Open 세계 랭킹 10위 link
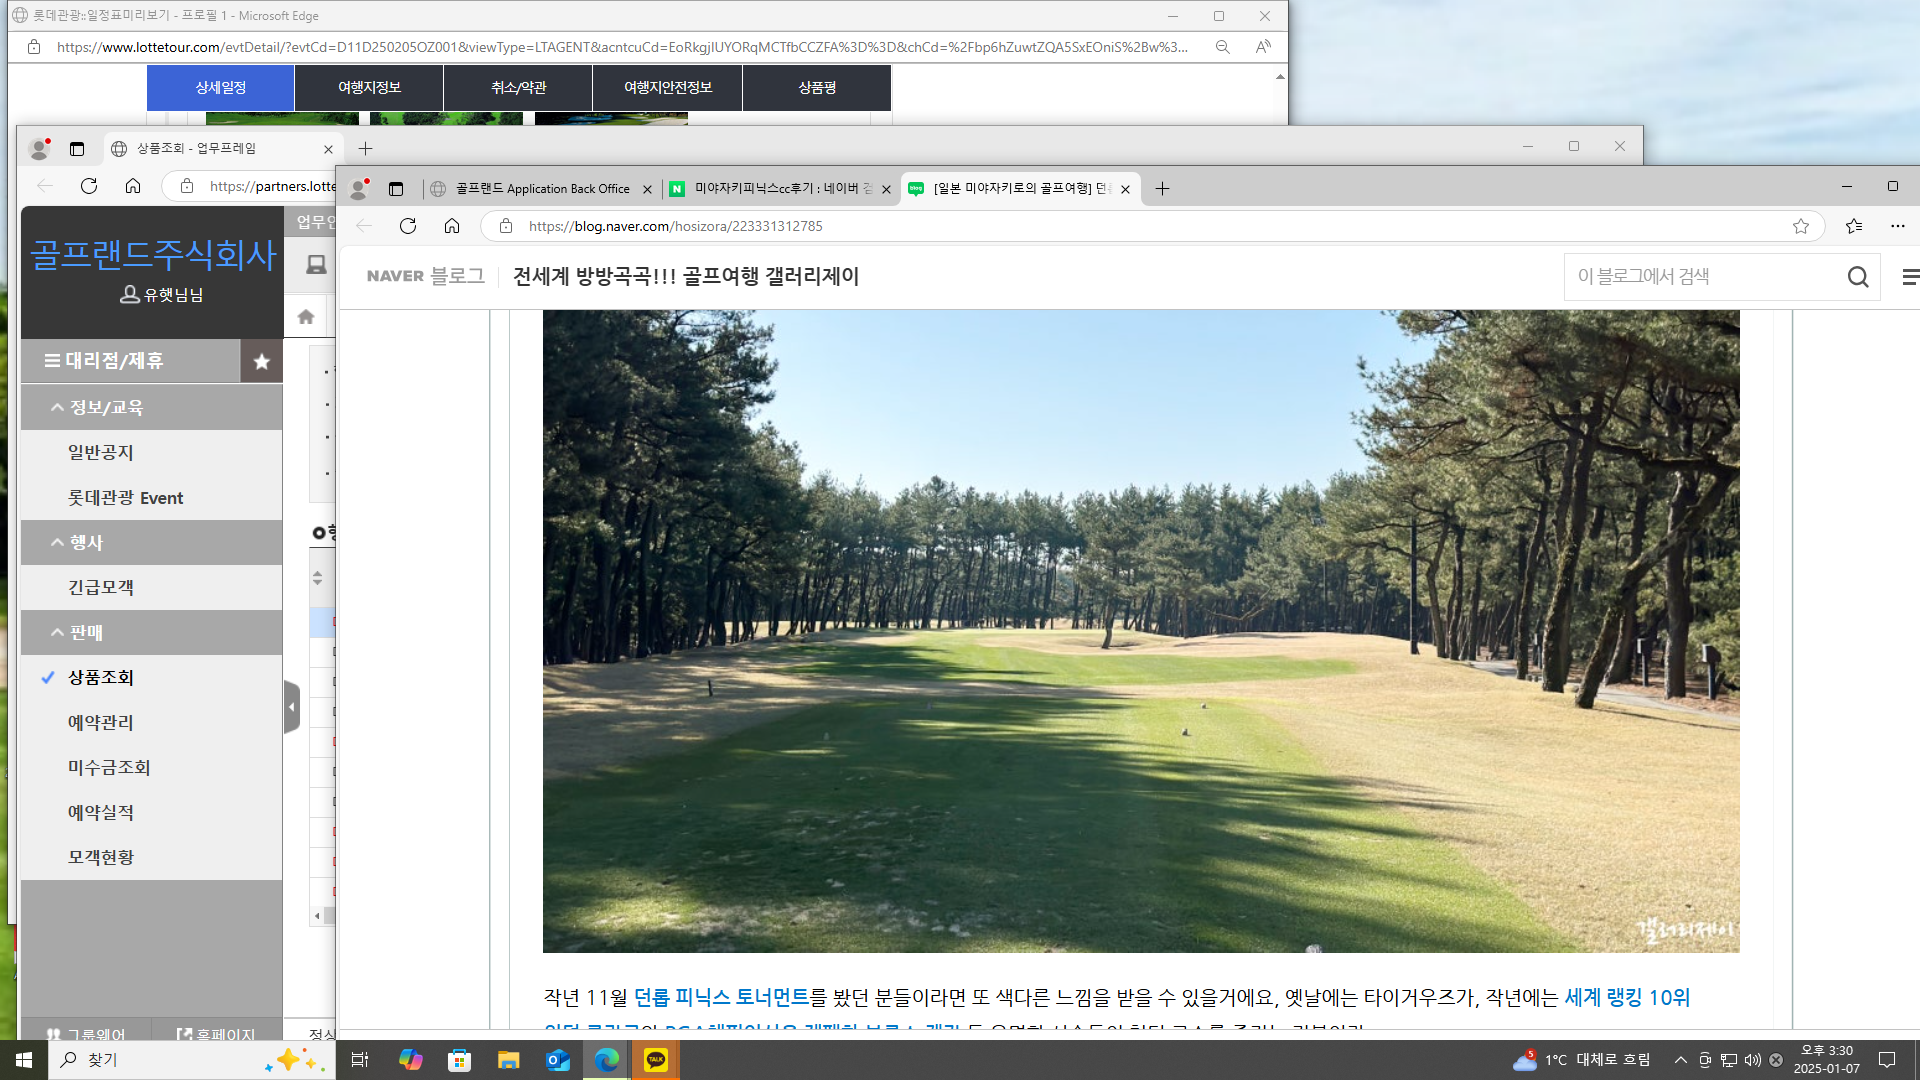Screen dimensions: 1920x1080 (x=1627, y=997)
